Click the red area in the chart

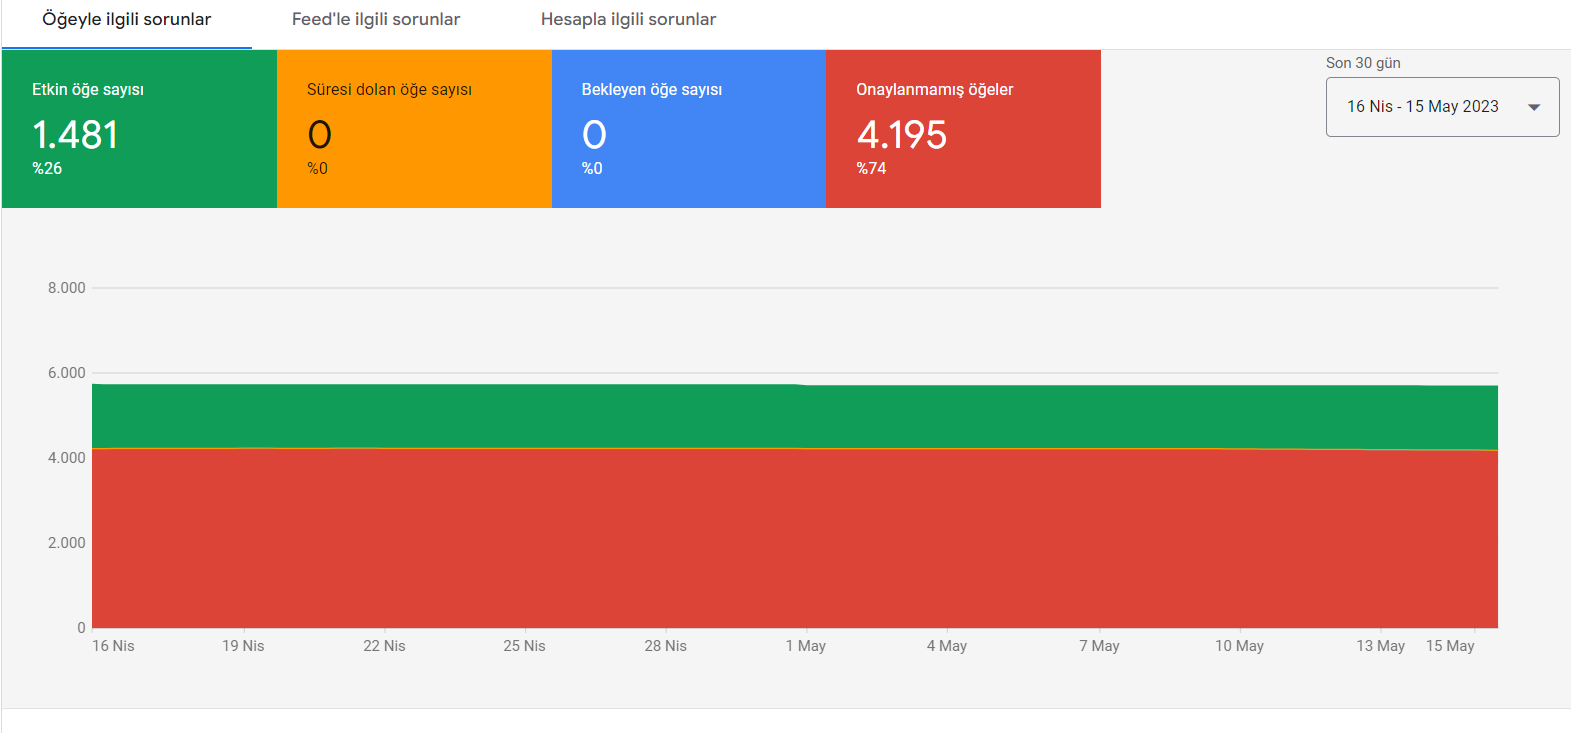tap(795, 538)
